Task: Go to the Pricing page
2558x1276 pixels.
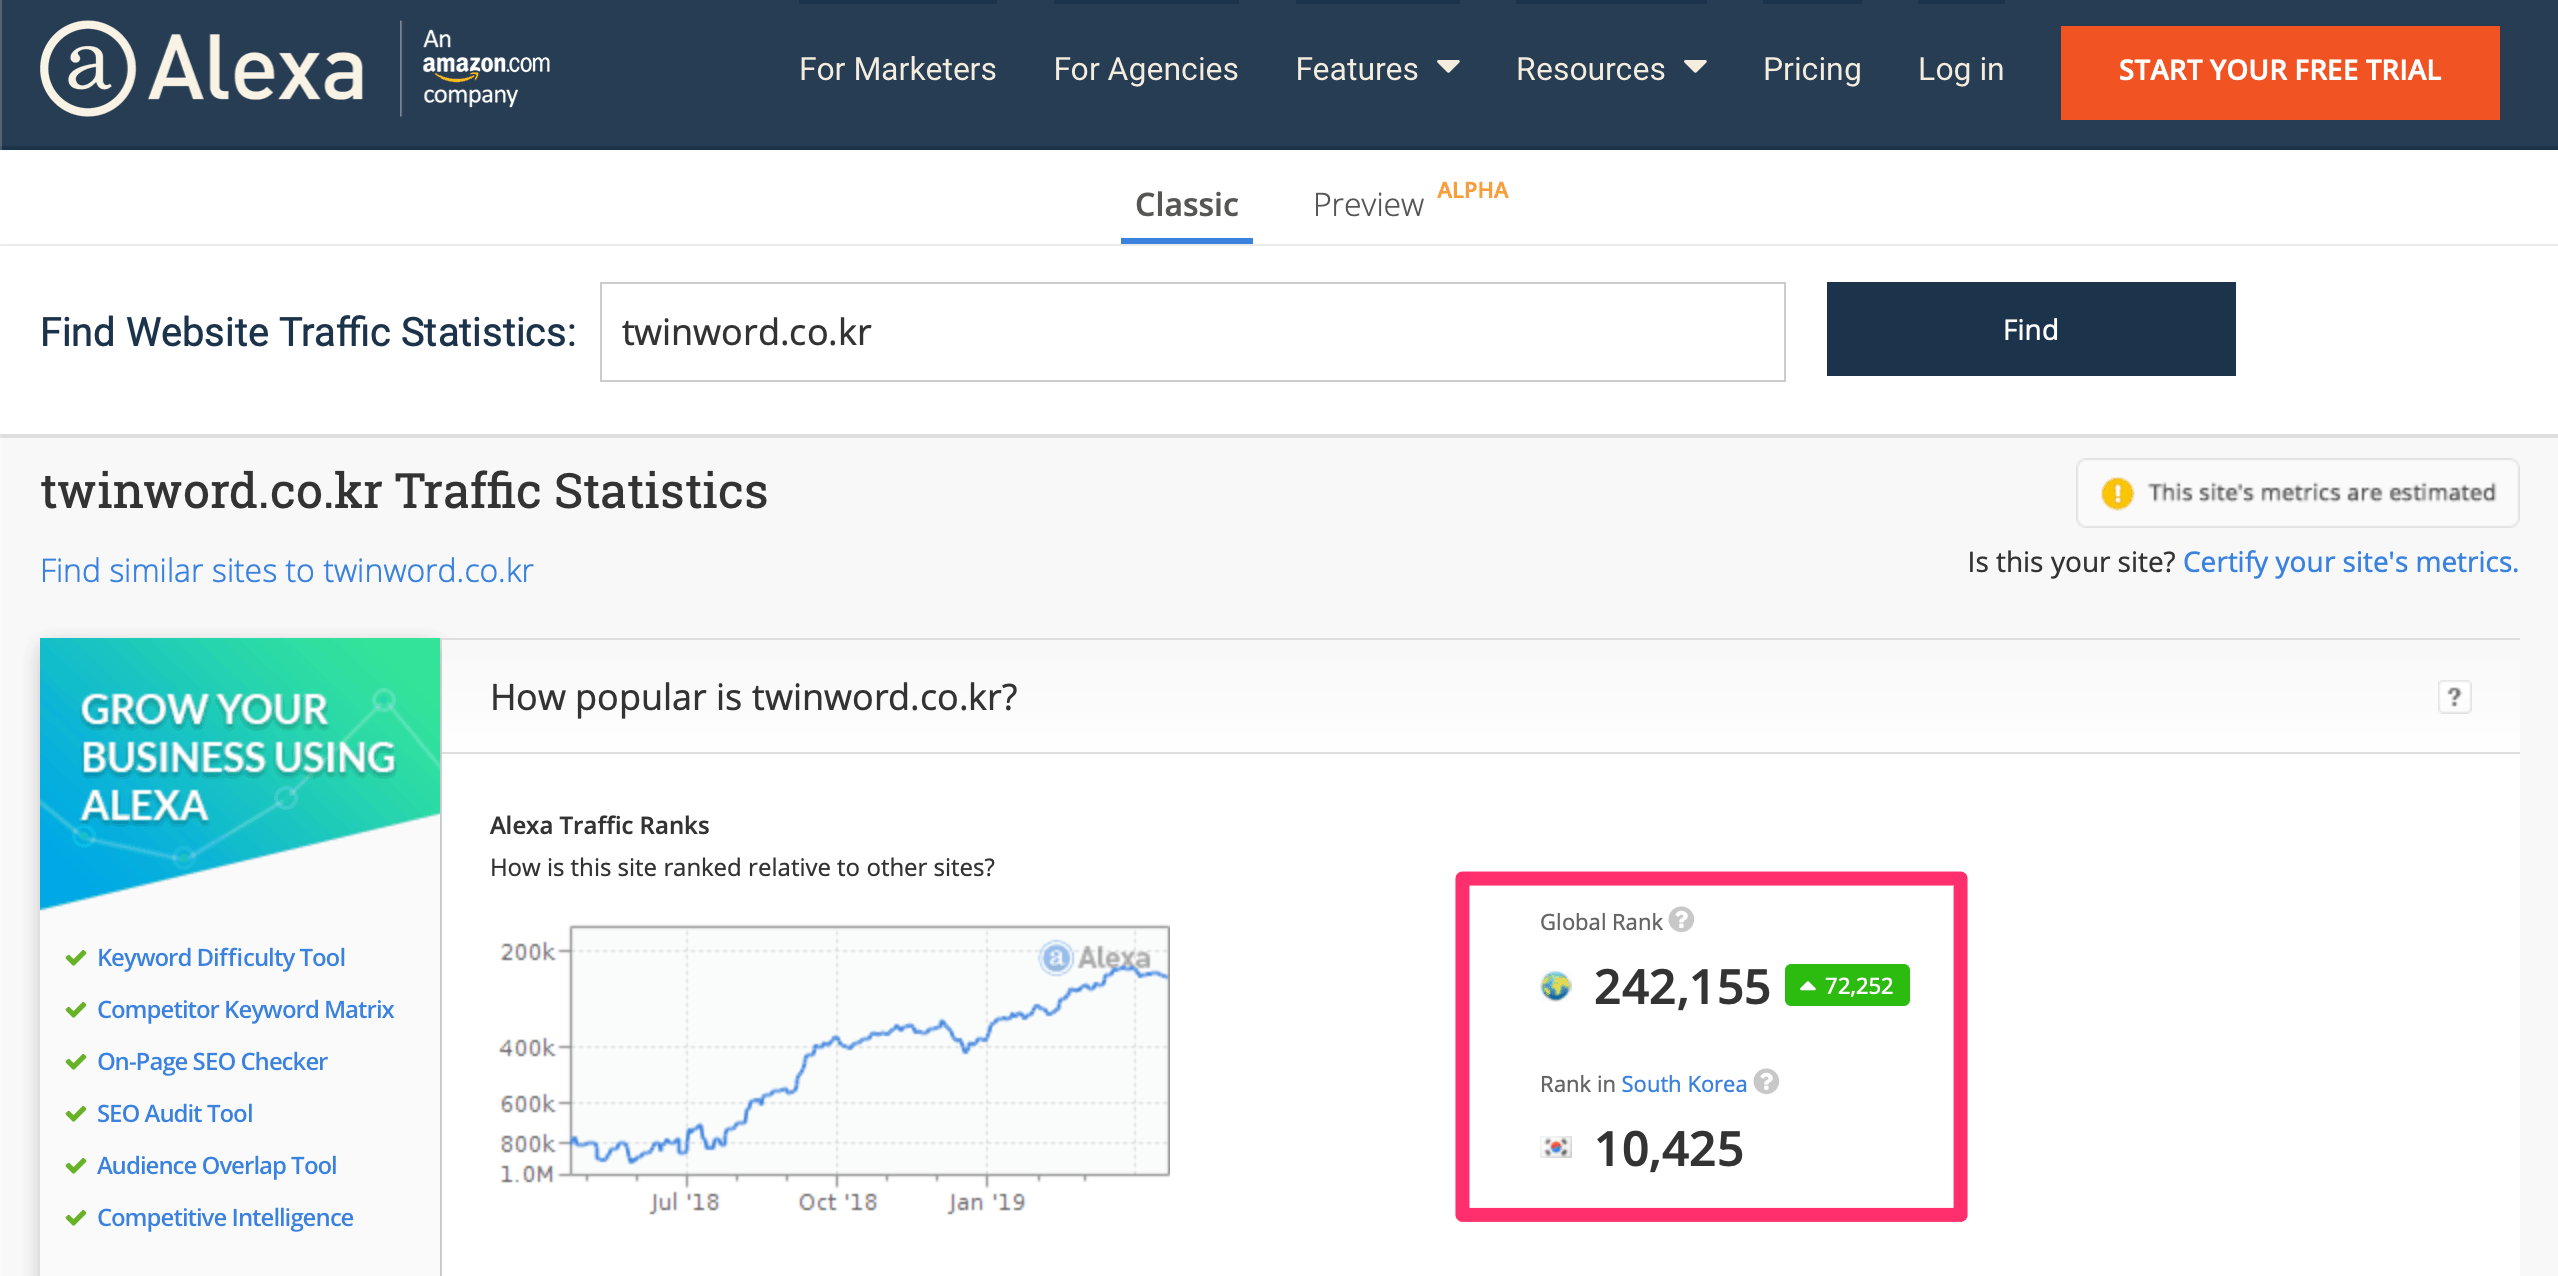Action: click(1811, 69)
